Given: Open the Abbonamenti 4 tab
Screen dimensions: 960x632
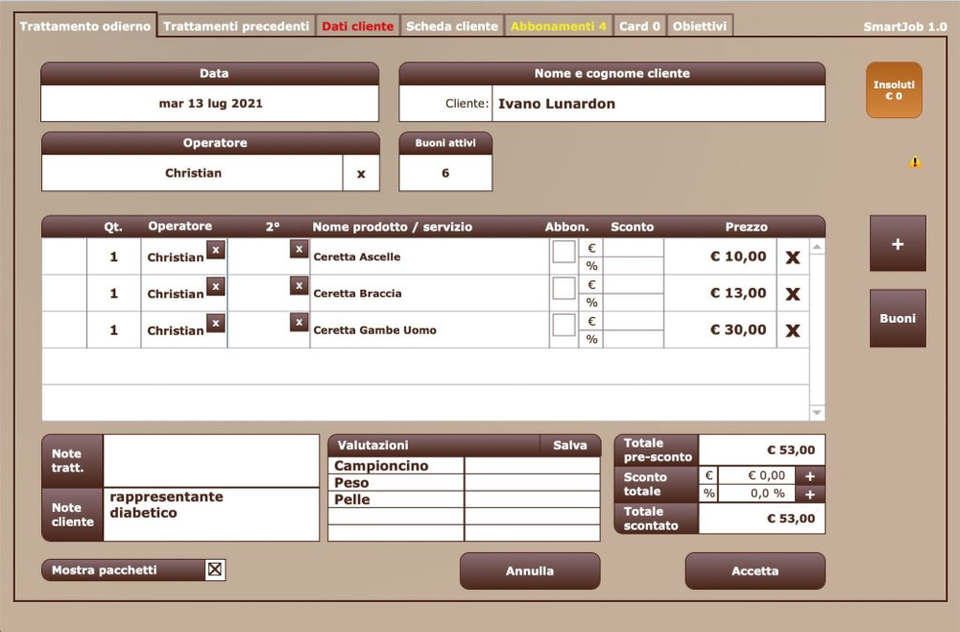Looking at the screenshot, I should tap(558, 26).
